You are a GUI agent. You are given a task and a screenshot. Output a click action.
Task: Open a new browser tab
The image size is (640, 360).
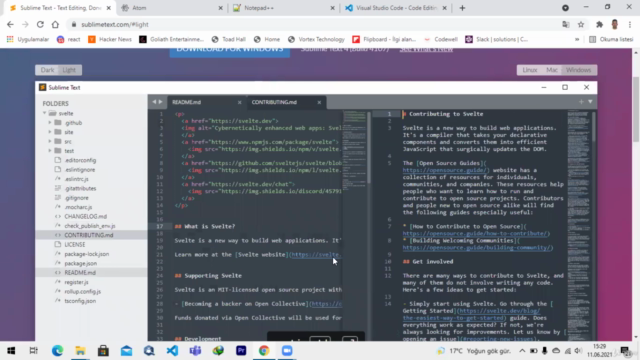coord(462,8)
